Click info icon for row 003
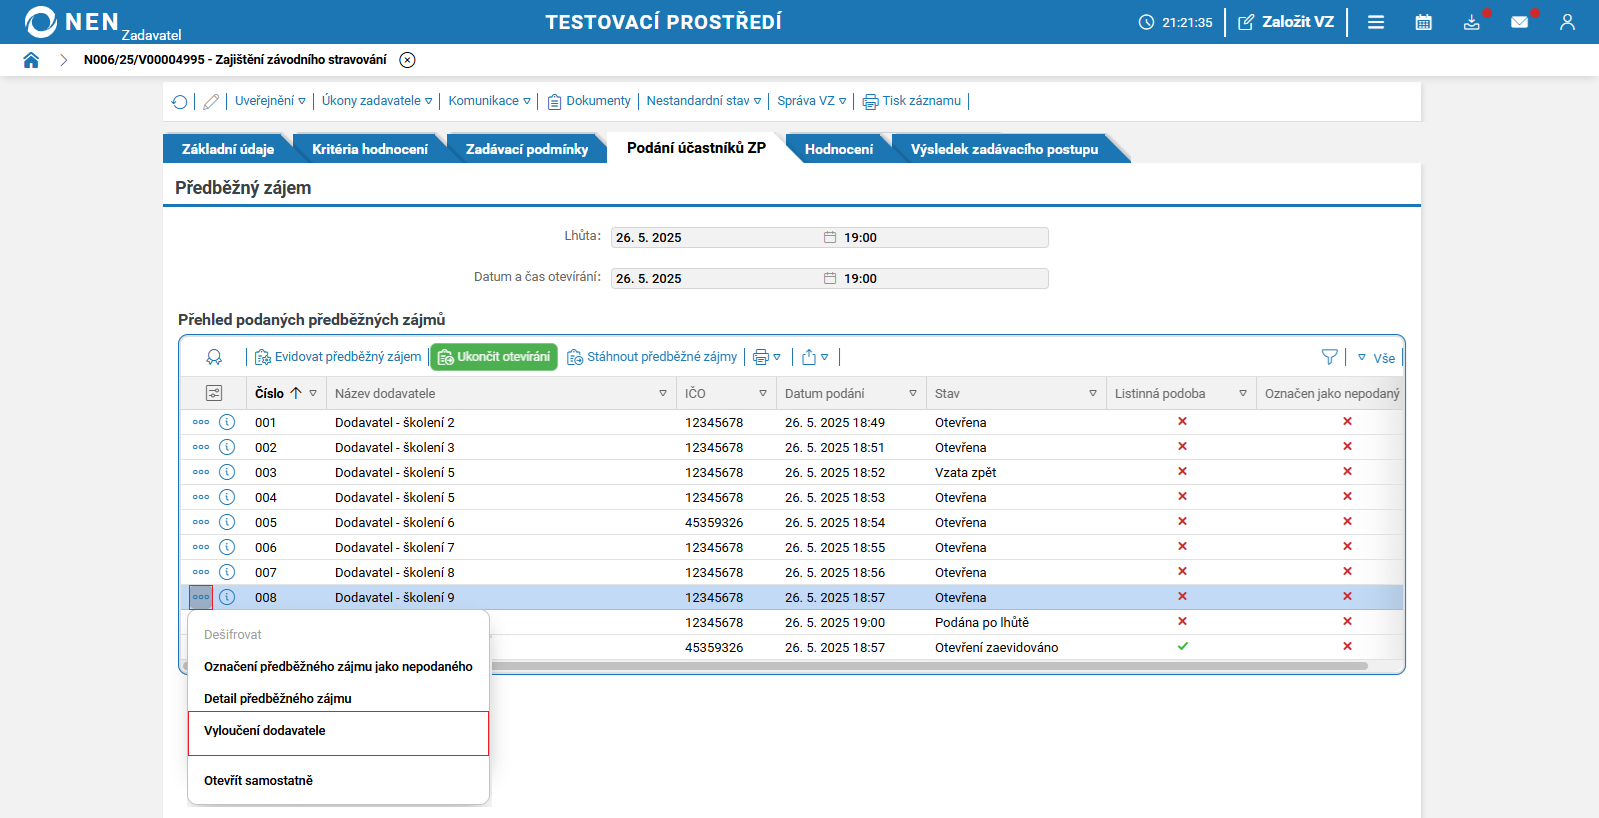The height and width of the screenshot is (818, 1599). point(227,472)
